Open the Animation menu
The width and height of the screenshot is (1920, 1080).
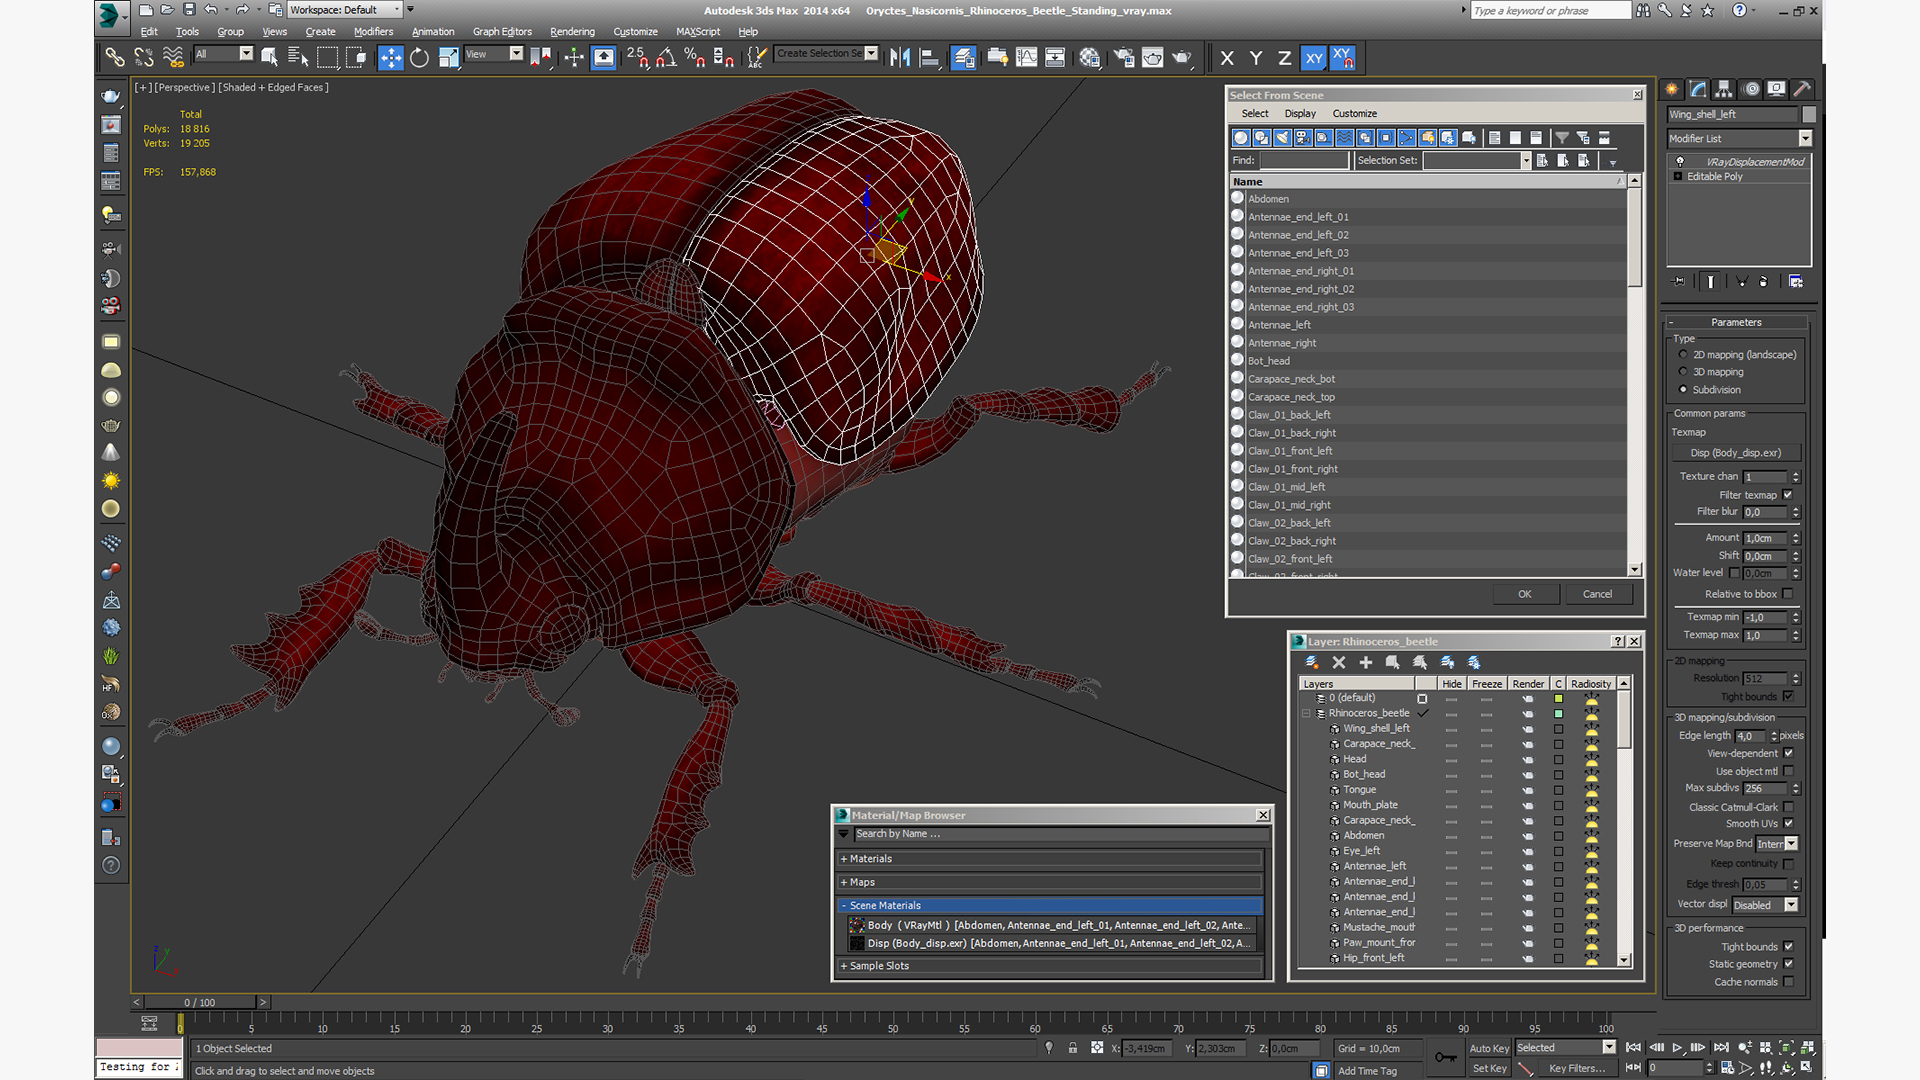[433, 31]
